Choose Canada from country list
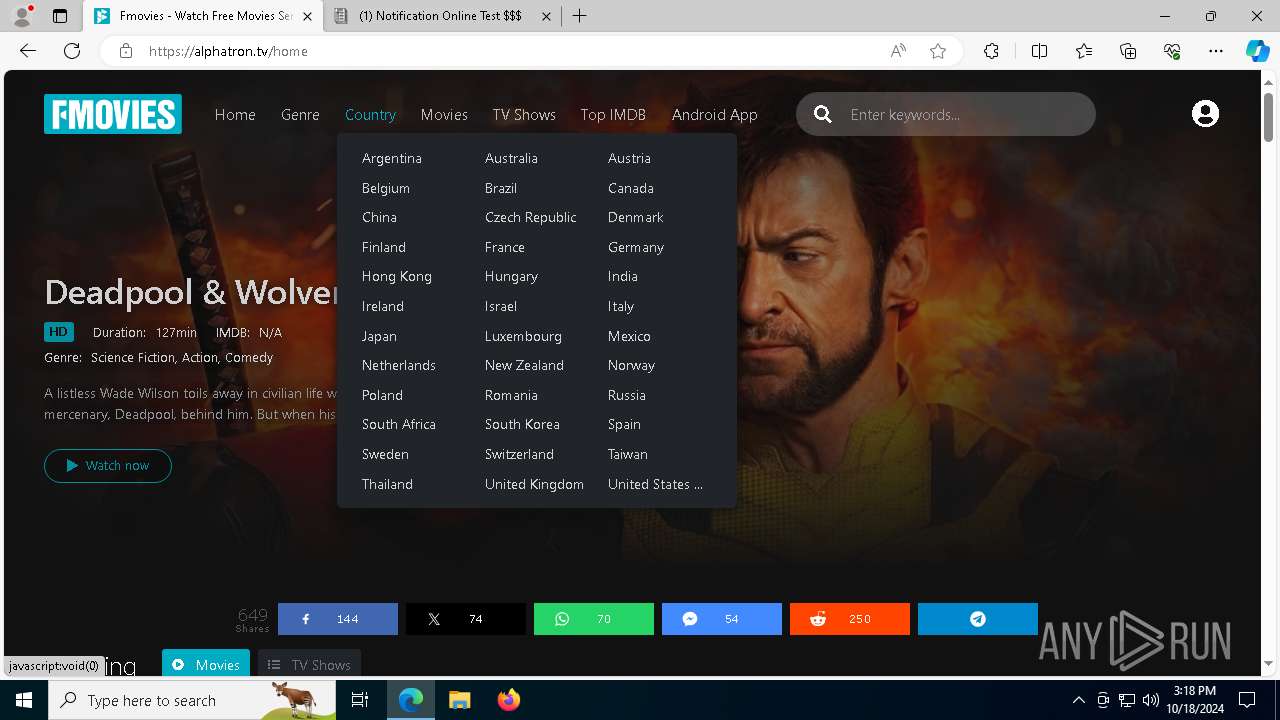The width and height of the screenshot is (1280, 720). point(631,188)
